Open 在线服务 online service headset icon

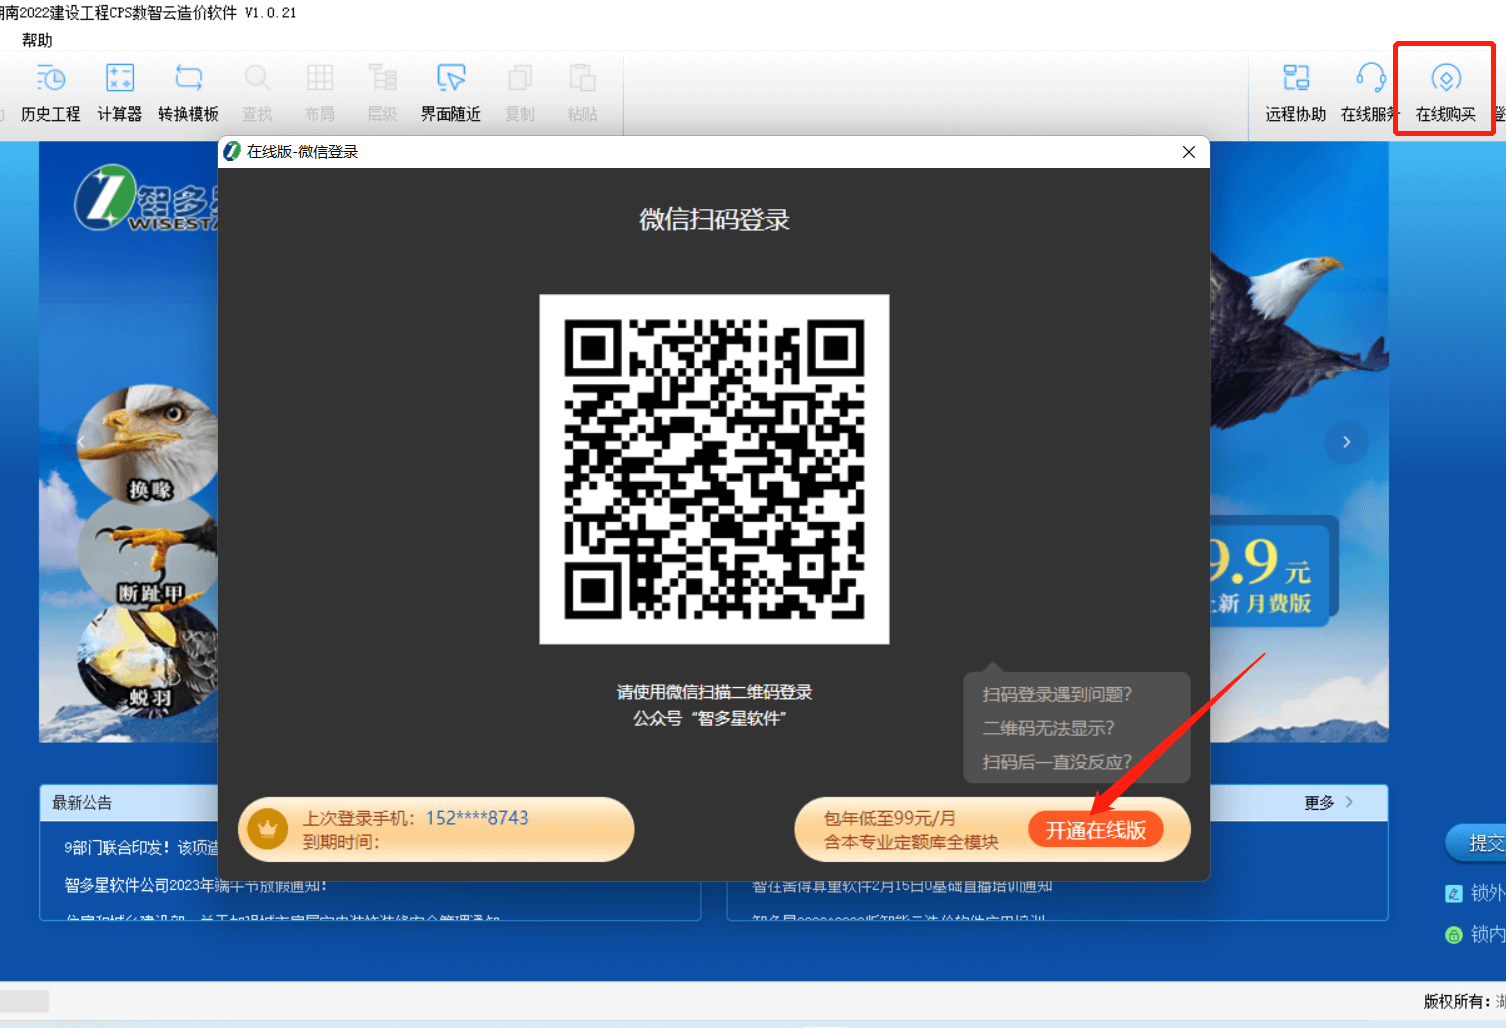point(1369,92)
